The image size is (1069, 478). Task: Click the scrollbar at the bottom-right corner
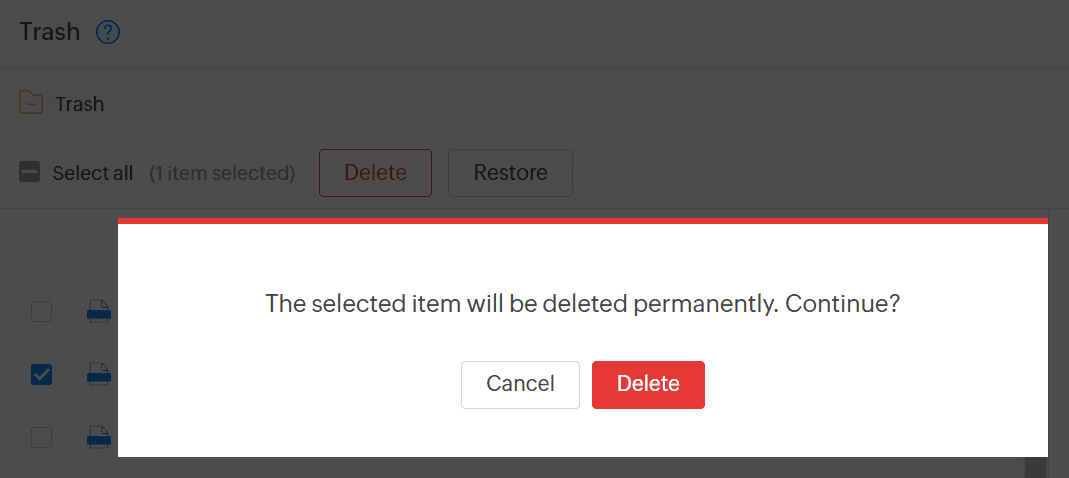pos(1035,467)
